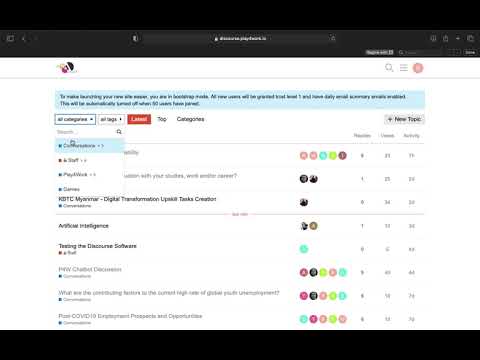The width and height of the screenshot is (480, 360).
Task: Focus the category Search input field
Action: tap(85, 132)
